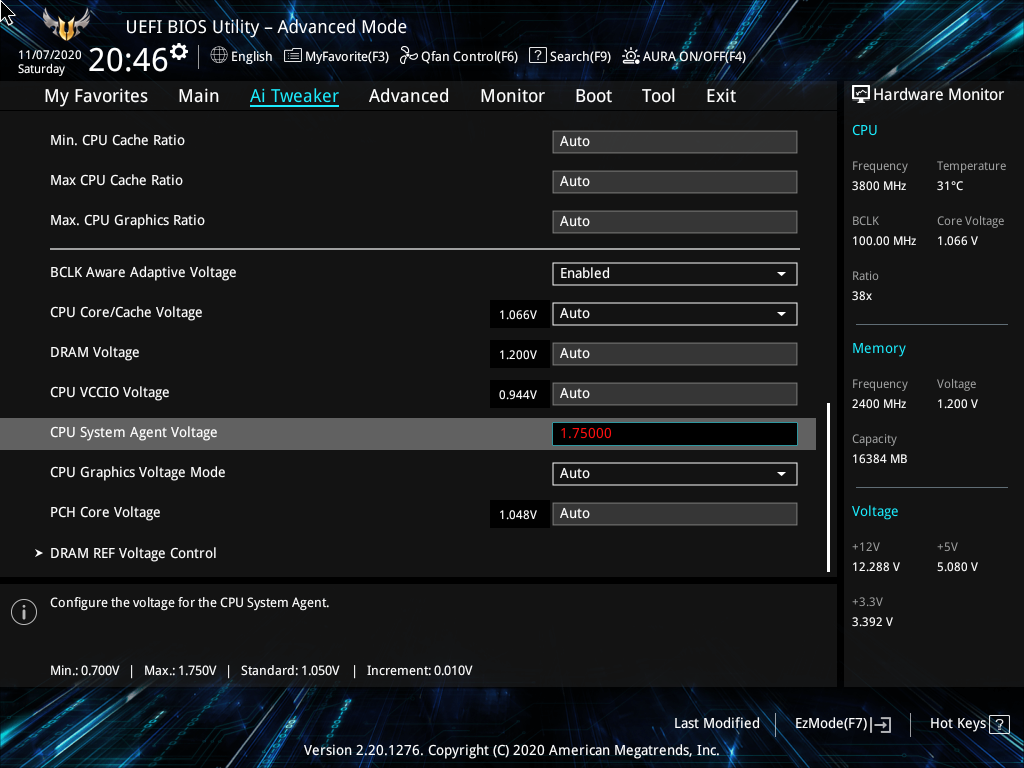Click English language selector
This screenshot has height=768, width=1024.
[x=251, y=57]
